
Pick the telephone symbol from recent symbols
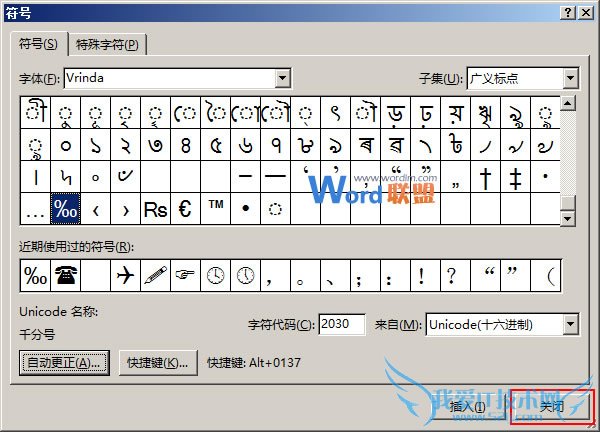click(65, 276)
